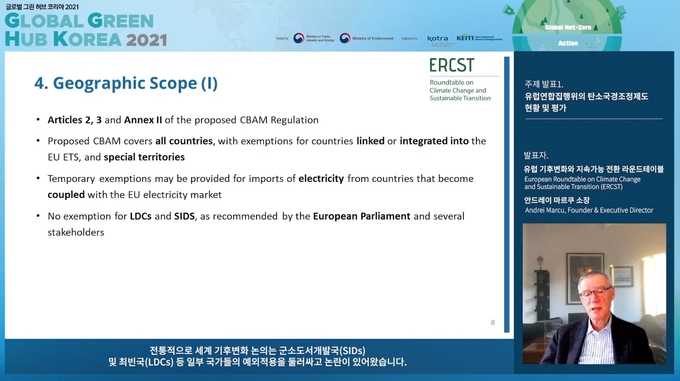The height and width of the screenshot is (381, 680).
Task: Click the bold text European Parliament
Action: tap(362, 216)
